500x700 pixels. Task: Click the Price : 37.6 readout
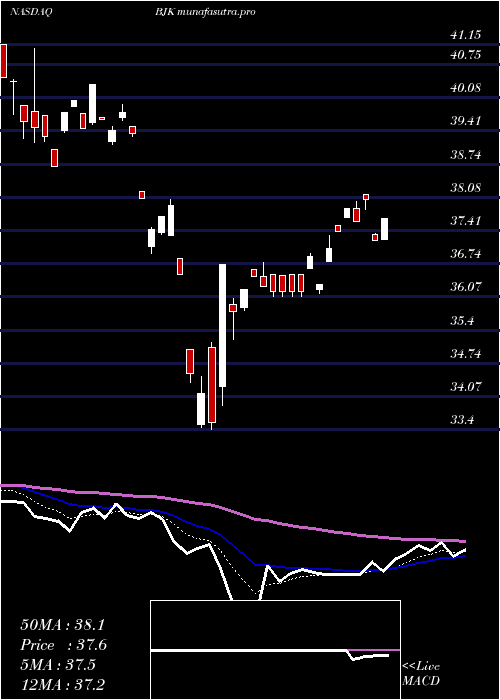click(x=64, y=645)
